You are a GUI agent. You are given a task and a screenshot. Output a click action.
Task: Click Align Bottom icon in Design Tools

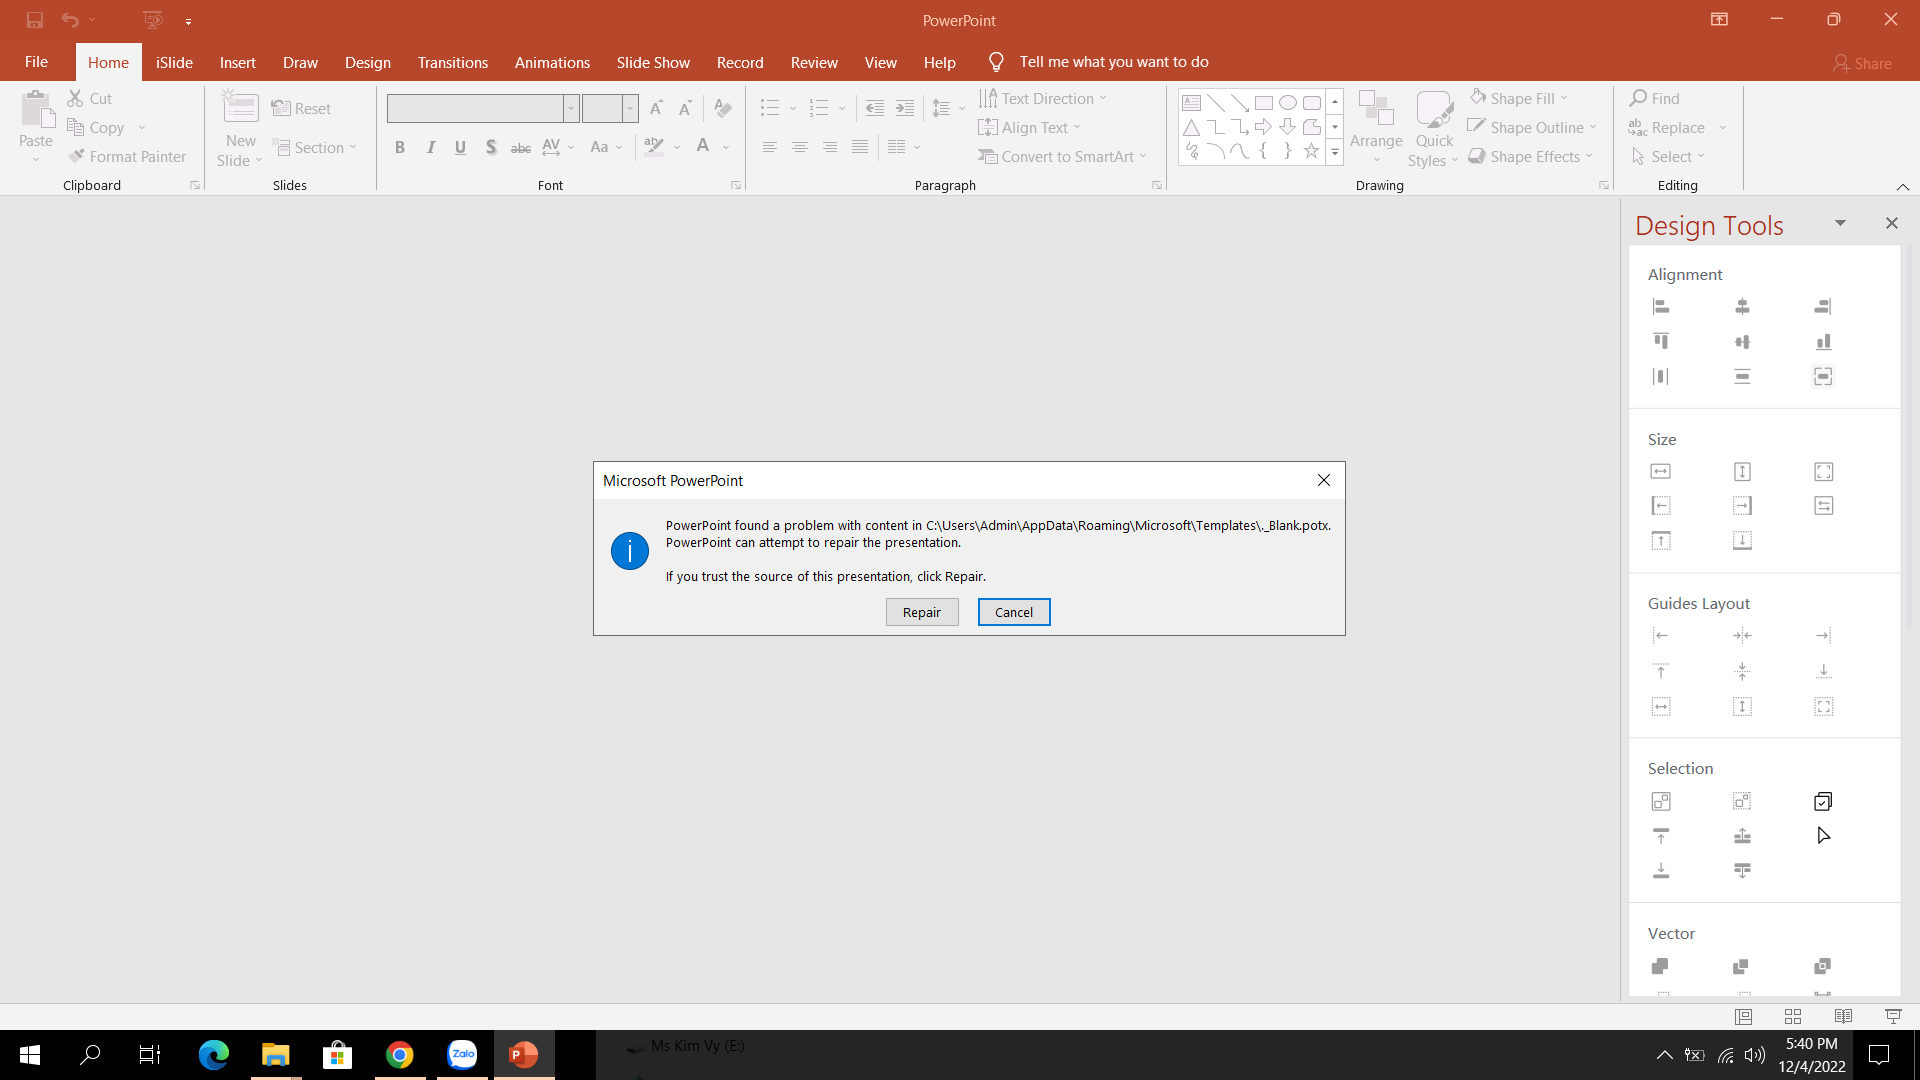pyautogui.click(x=1823, y=342)
